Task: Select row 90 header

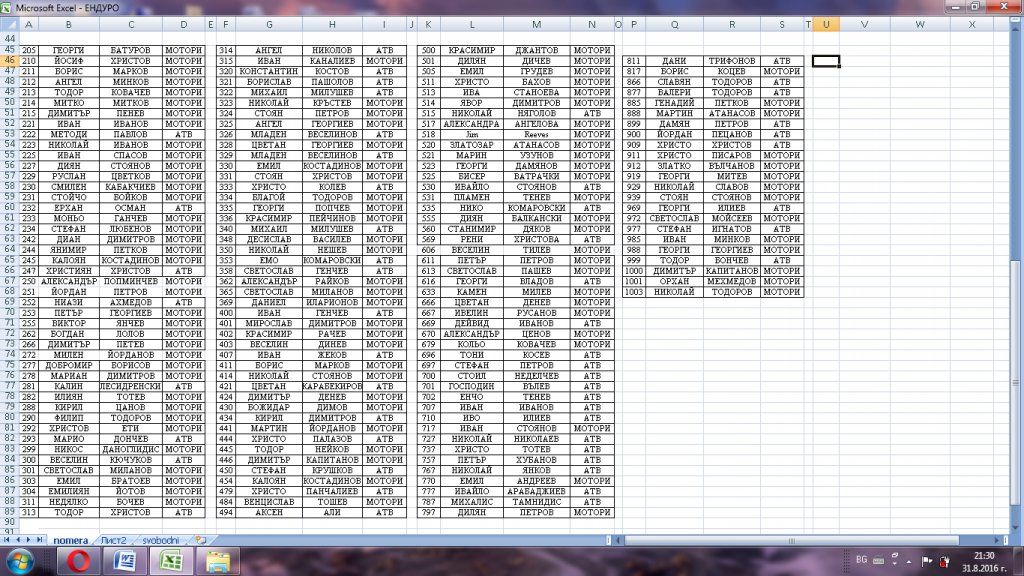Action: [x=9, y=522]
